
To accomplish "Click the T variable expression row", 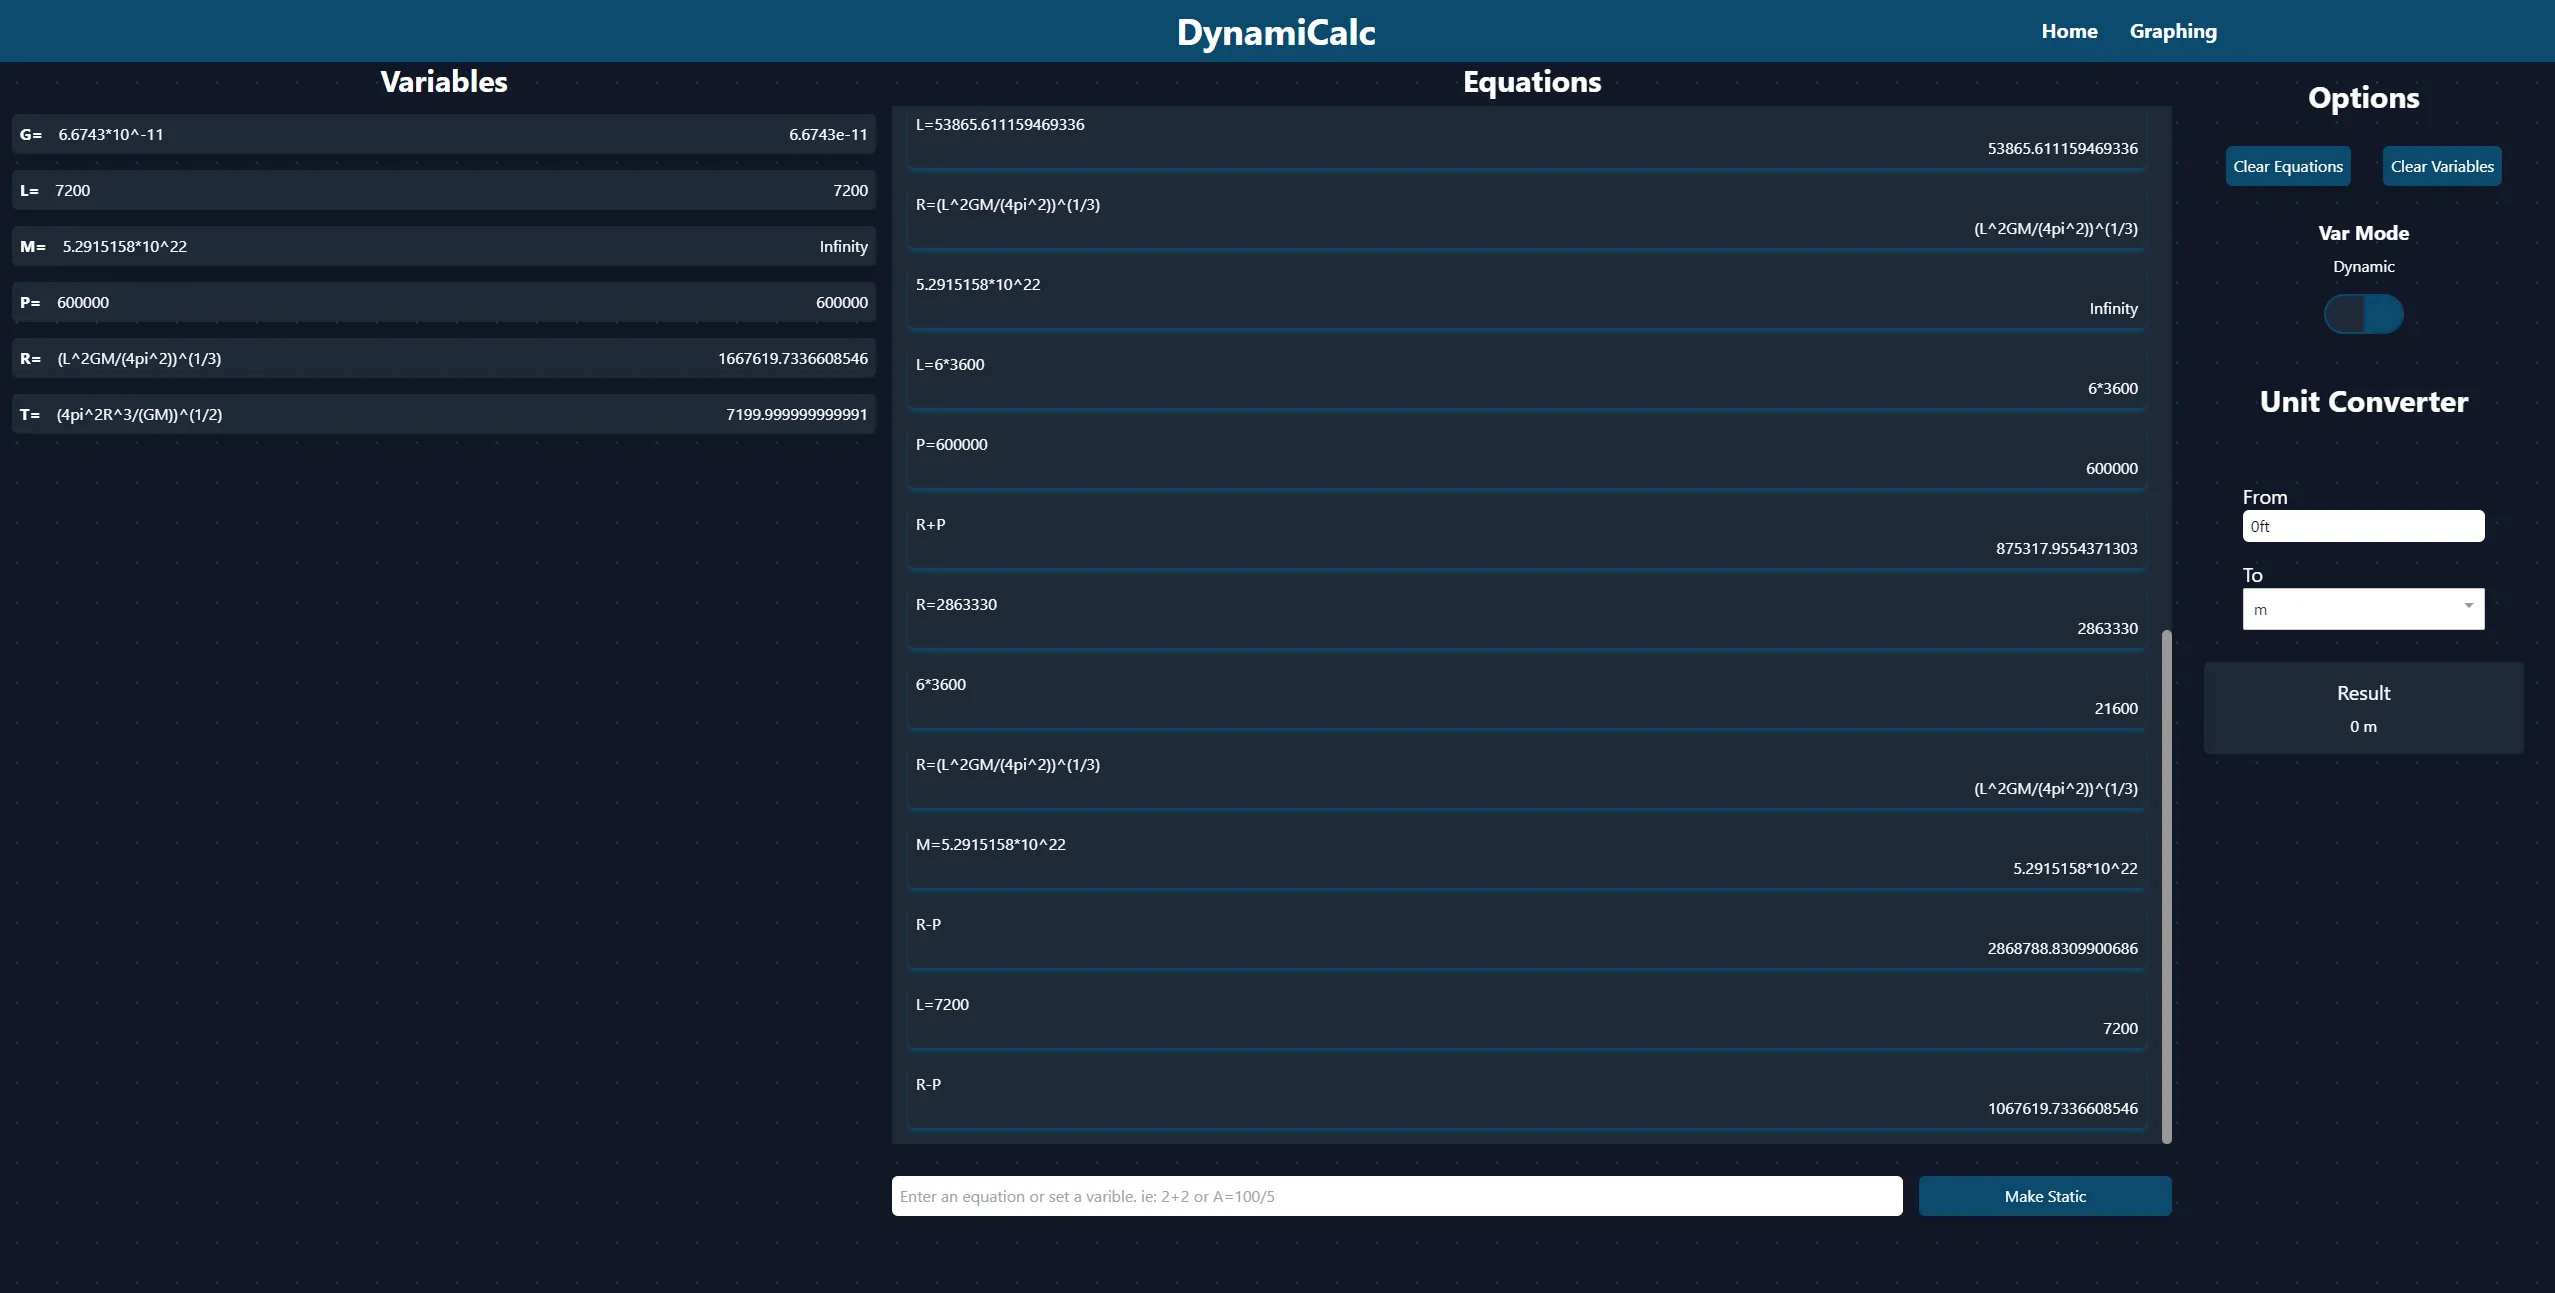I will [443, 414].
